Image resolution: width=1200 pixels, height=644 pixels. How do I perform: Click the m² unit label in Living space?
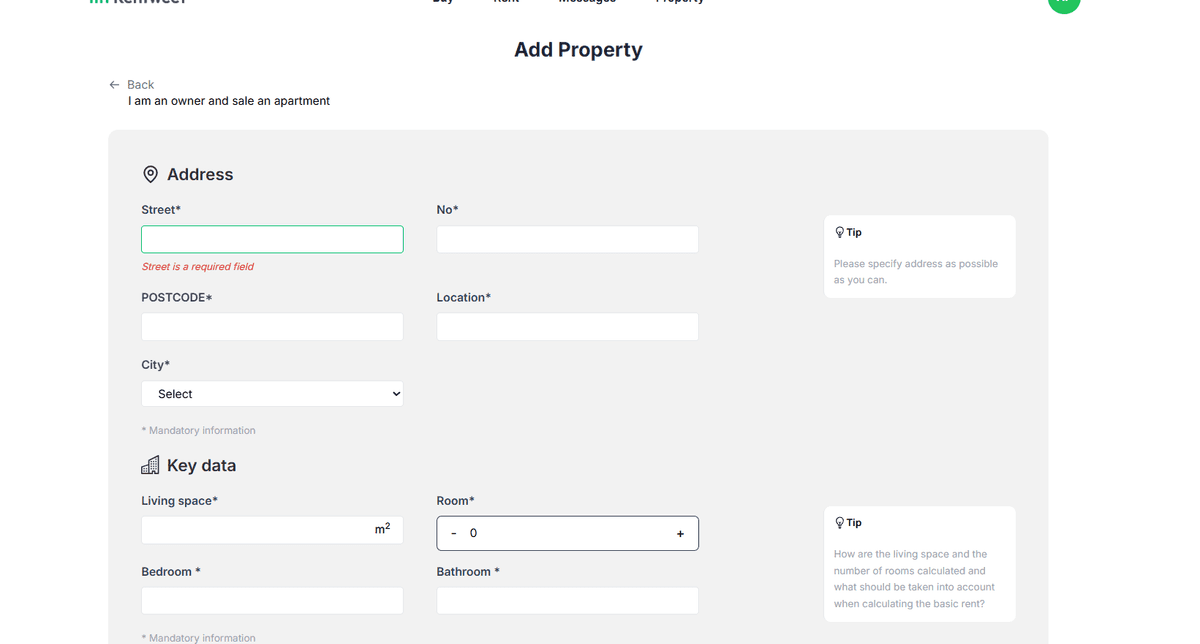[x=383, y=527]
